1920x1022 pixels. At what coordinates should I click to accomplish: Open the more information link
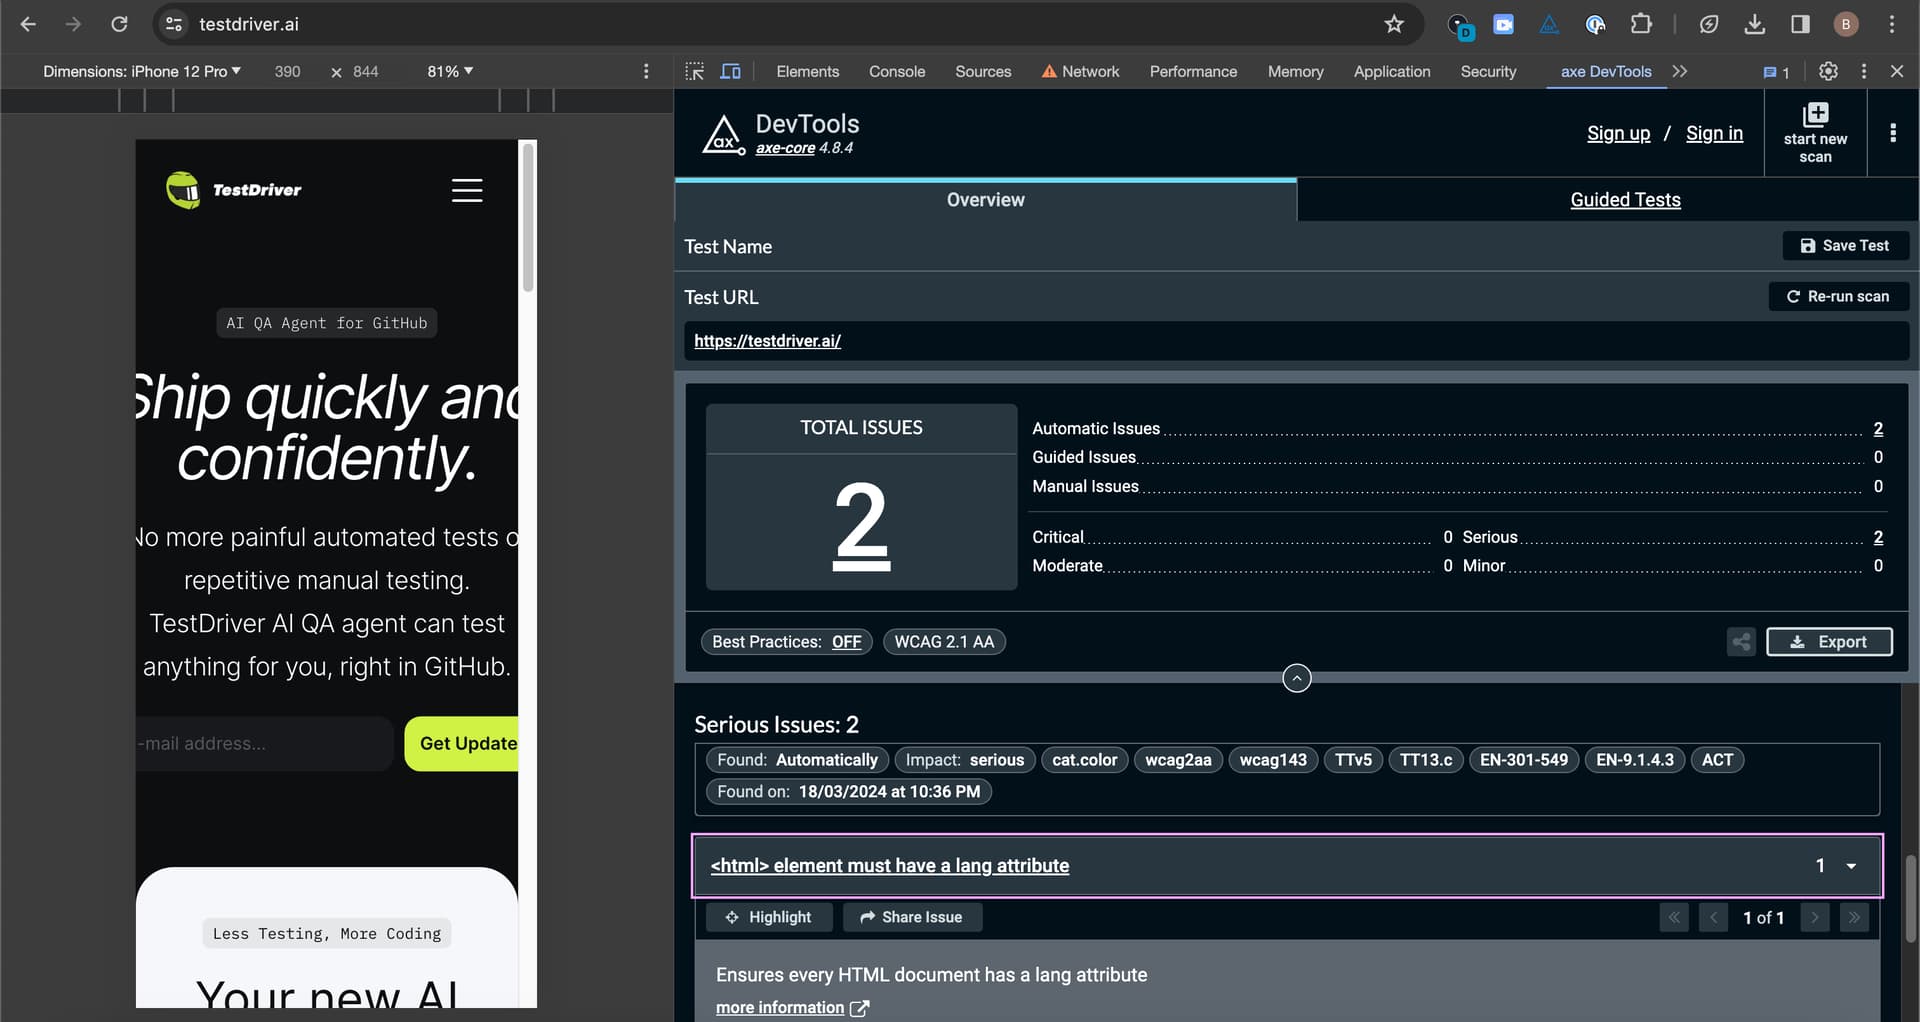click(x=791, y=1008)
